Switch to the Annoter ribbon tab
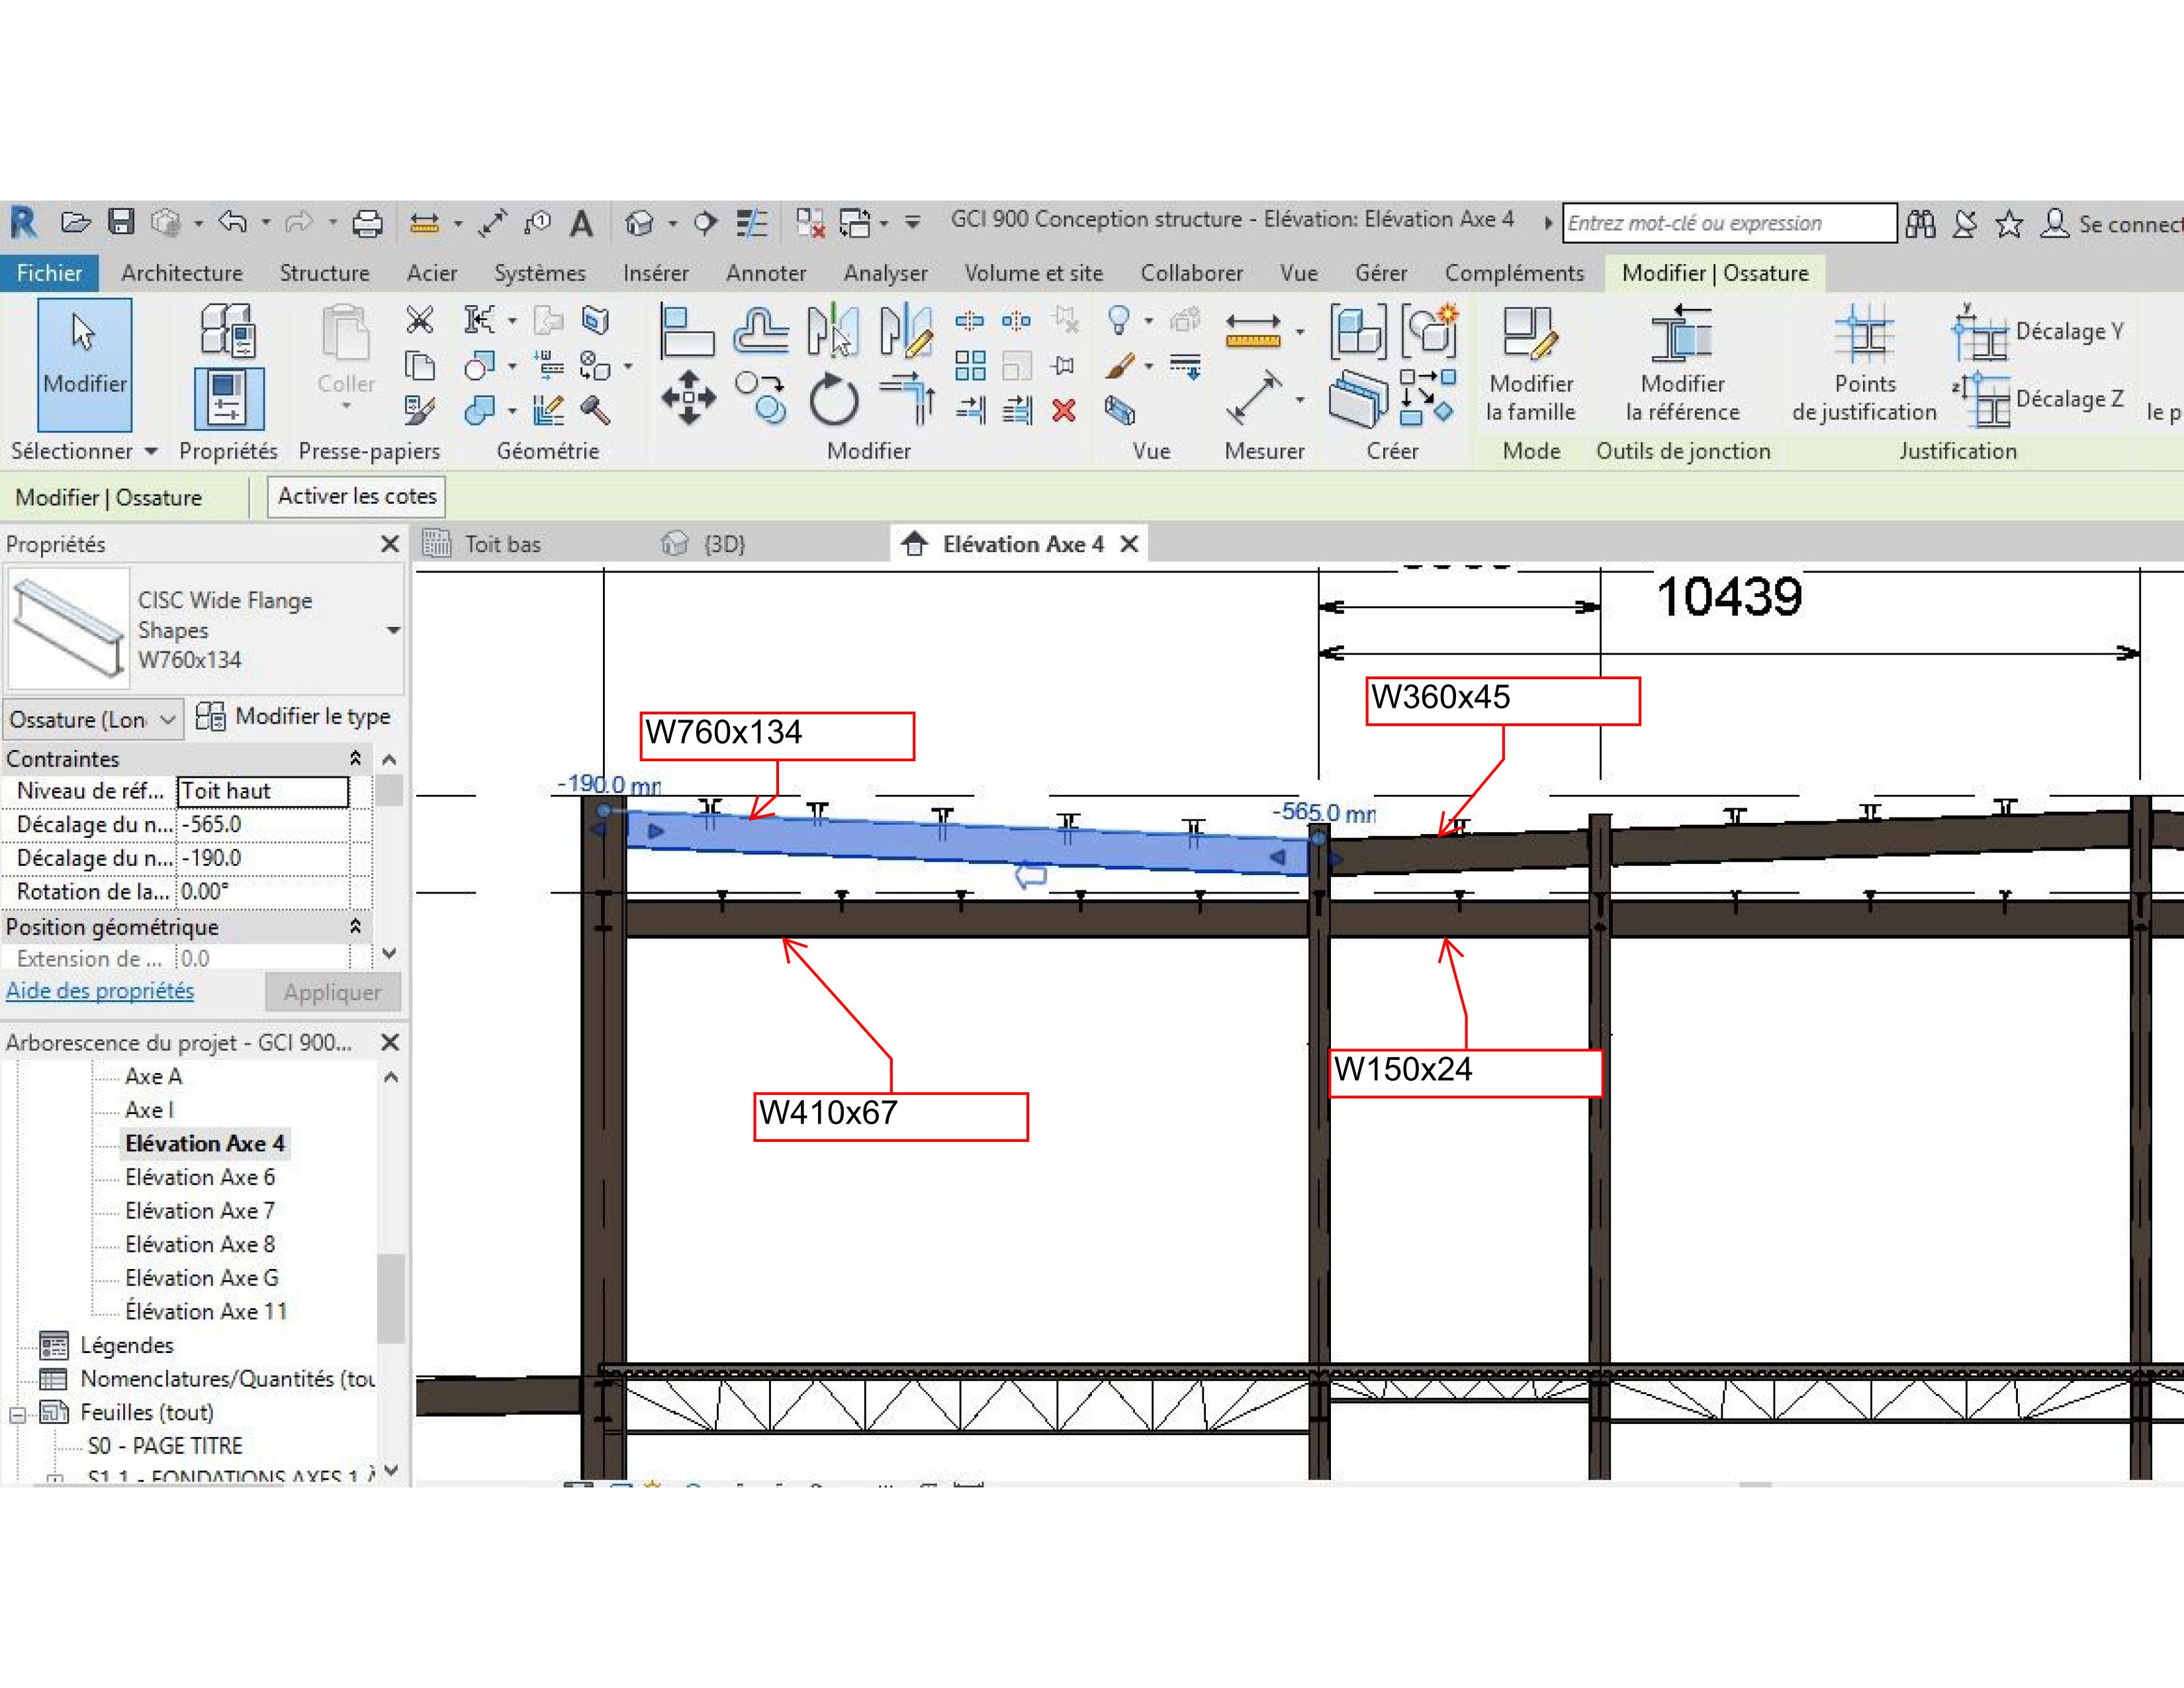 (x=765, y=273)
